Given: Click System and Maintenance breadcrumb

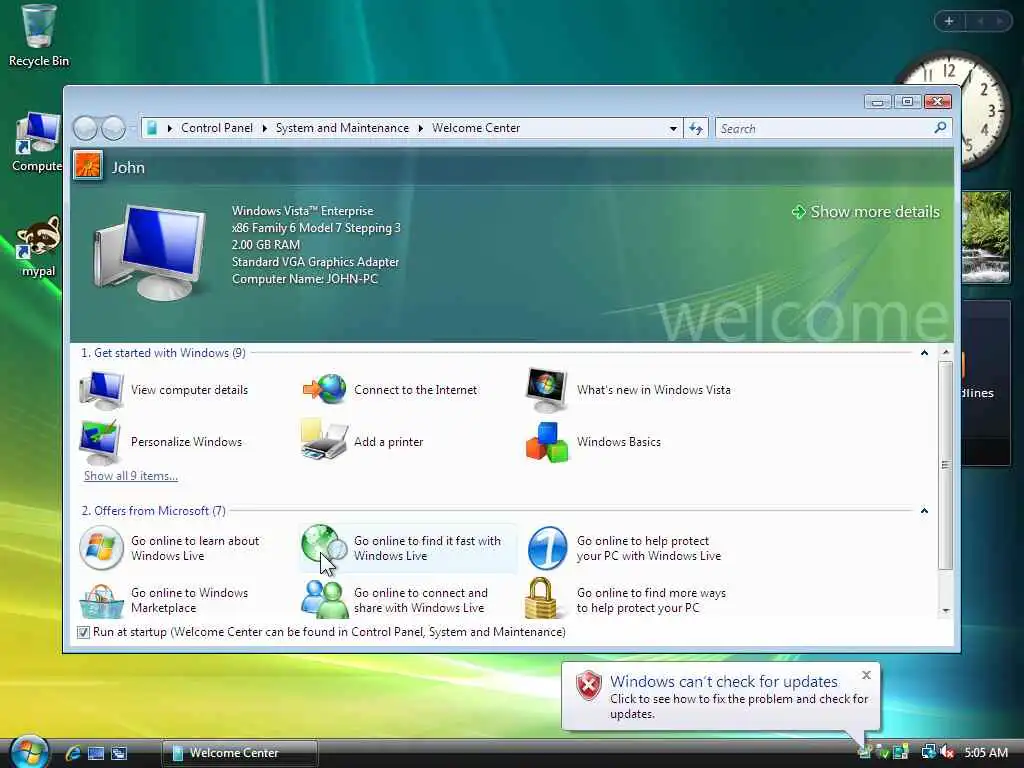Looking at the screenshot, I should pos(342,128).
